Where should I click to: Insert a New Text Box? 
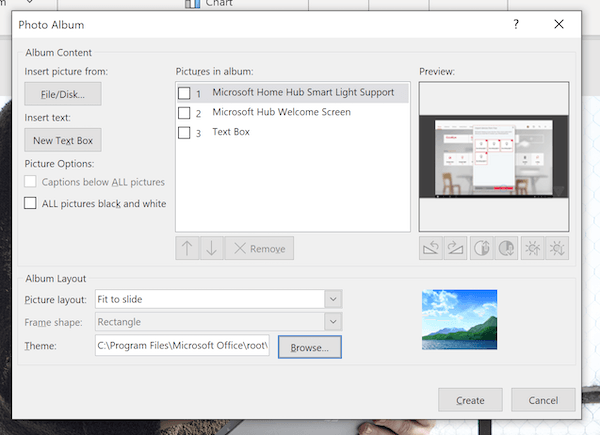coord(63,140)
